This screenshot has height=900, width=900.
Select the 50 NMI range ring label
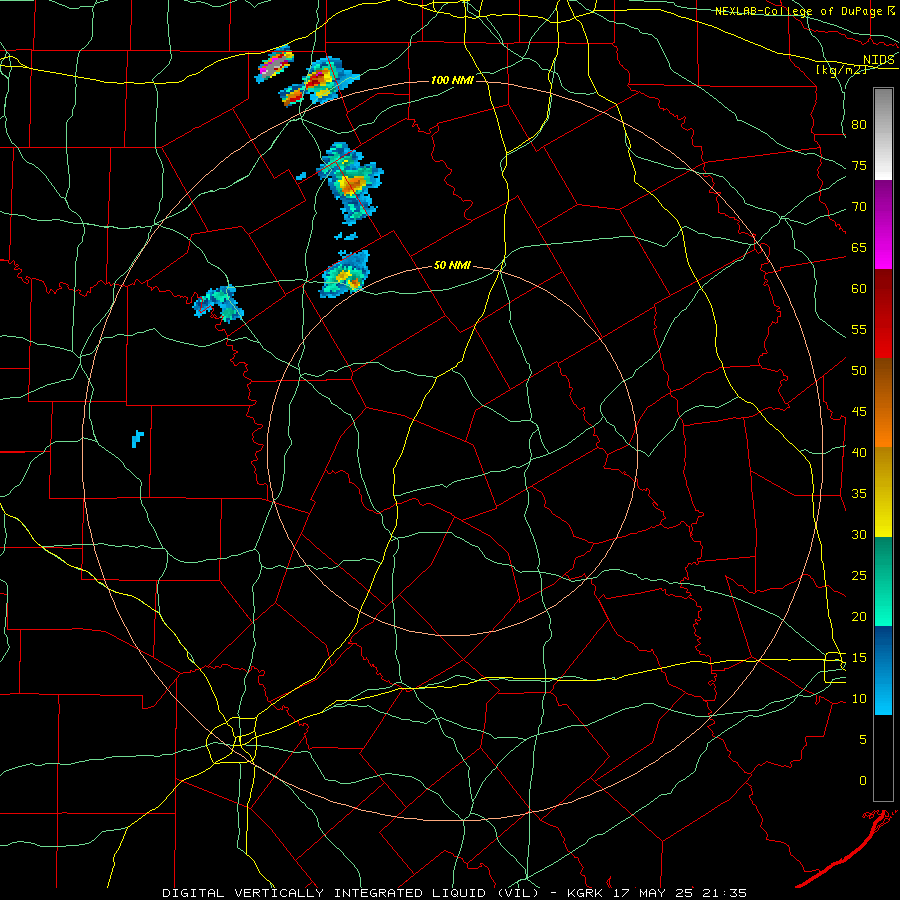tap(452, 265)
